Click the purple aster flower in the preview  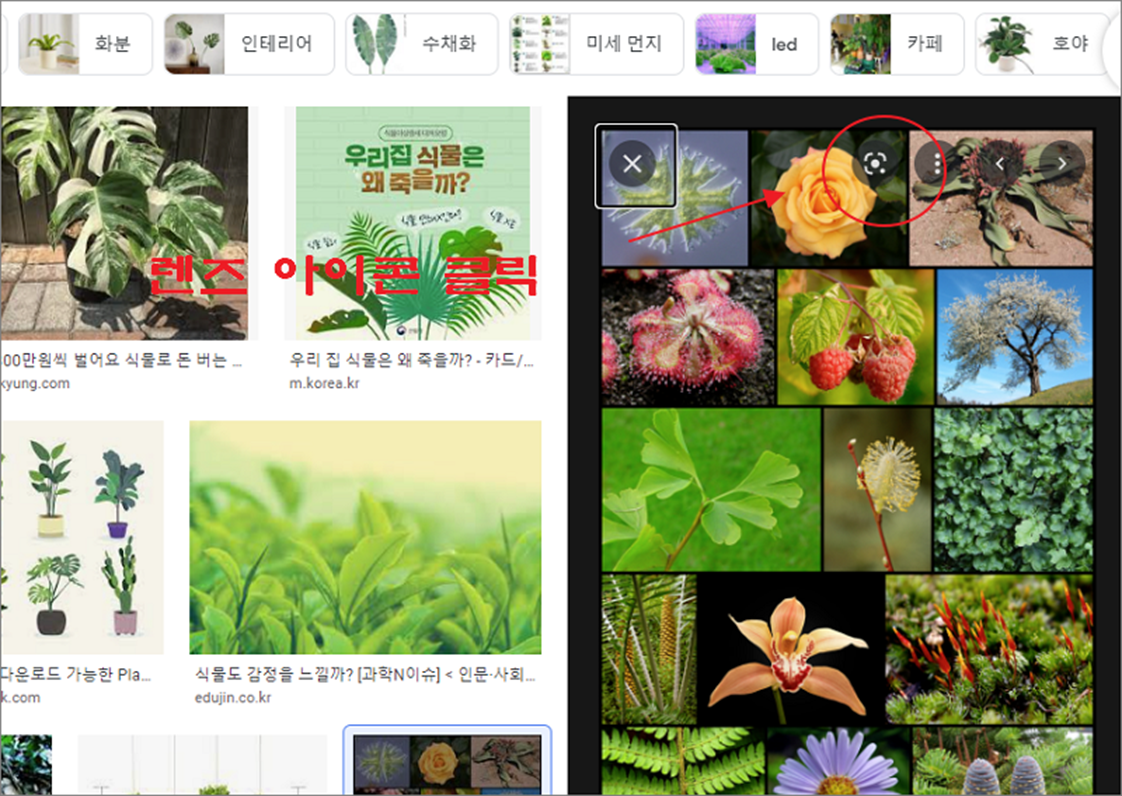coord(838,762)
